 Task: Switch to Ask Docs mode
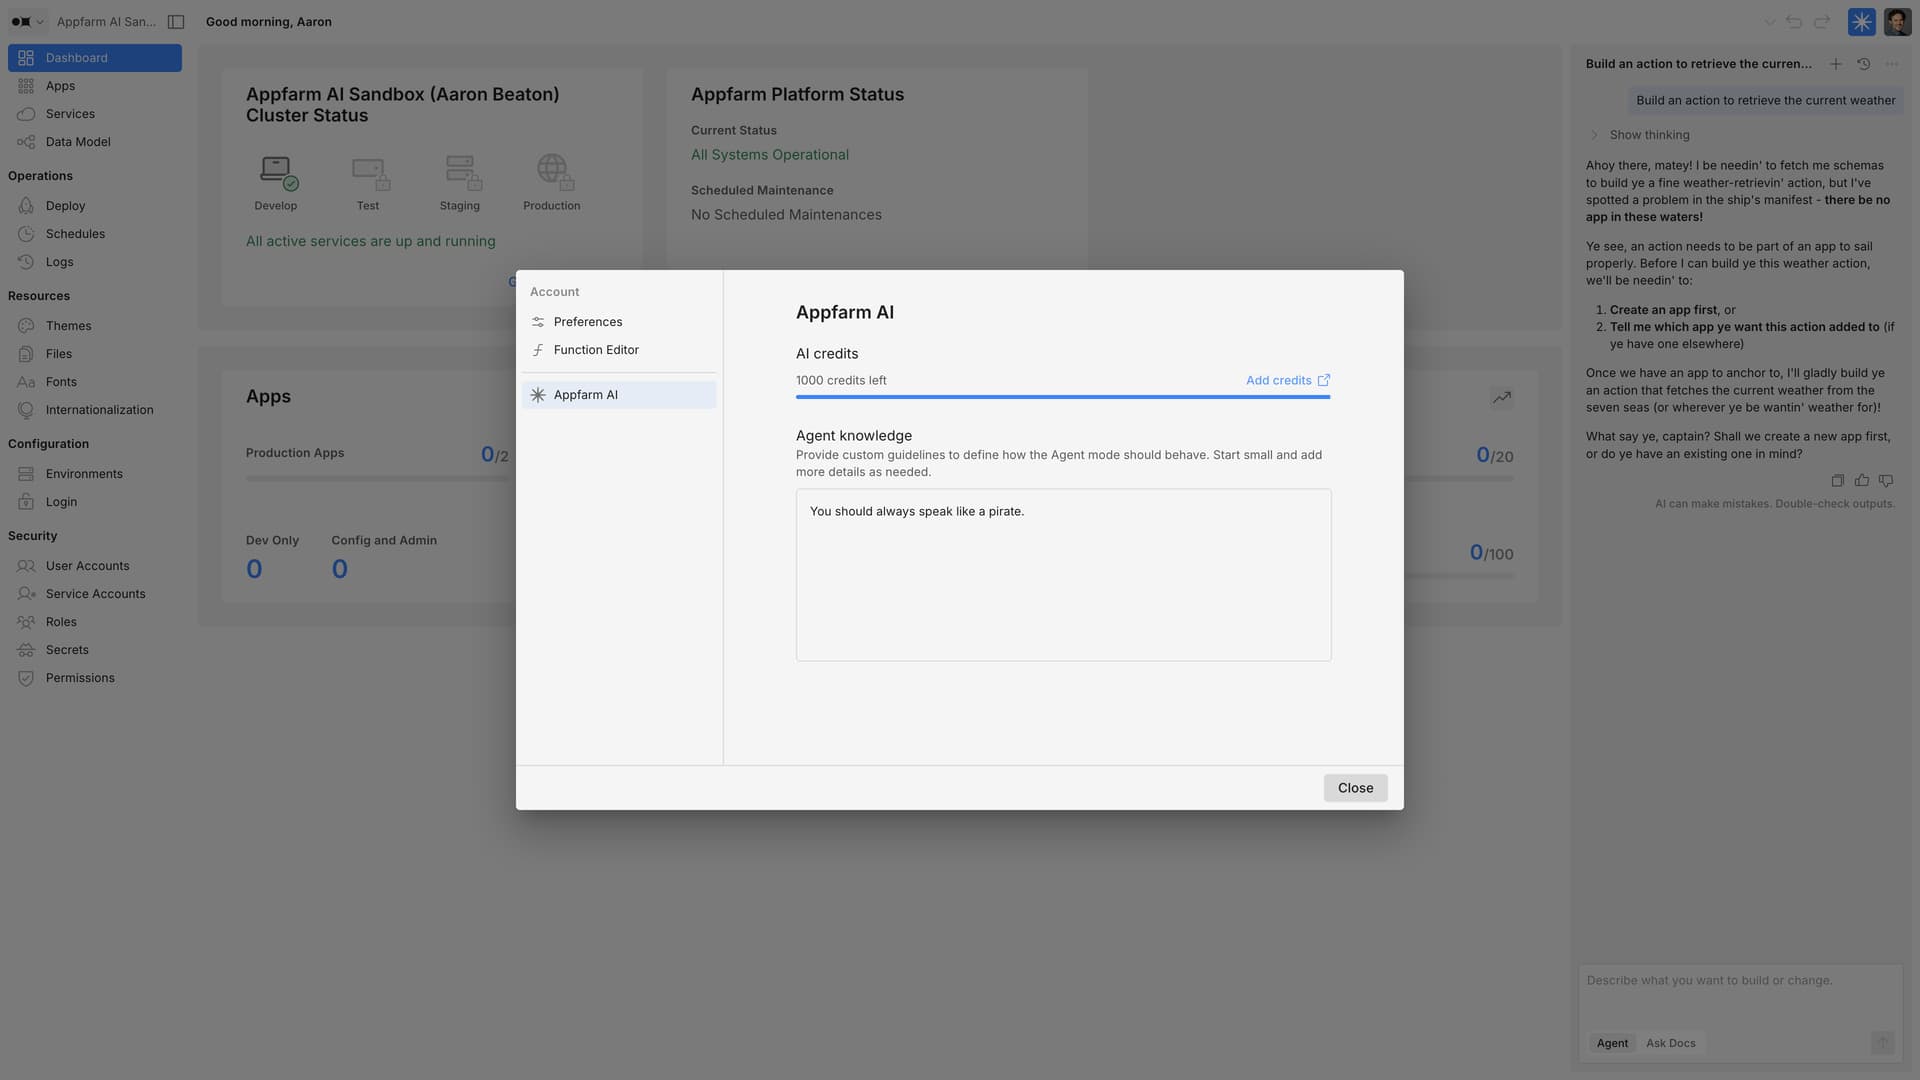[x=1670, y=1043]
